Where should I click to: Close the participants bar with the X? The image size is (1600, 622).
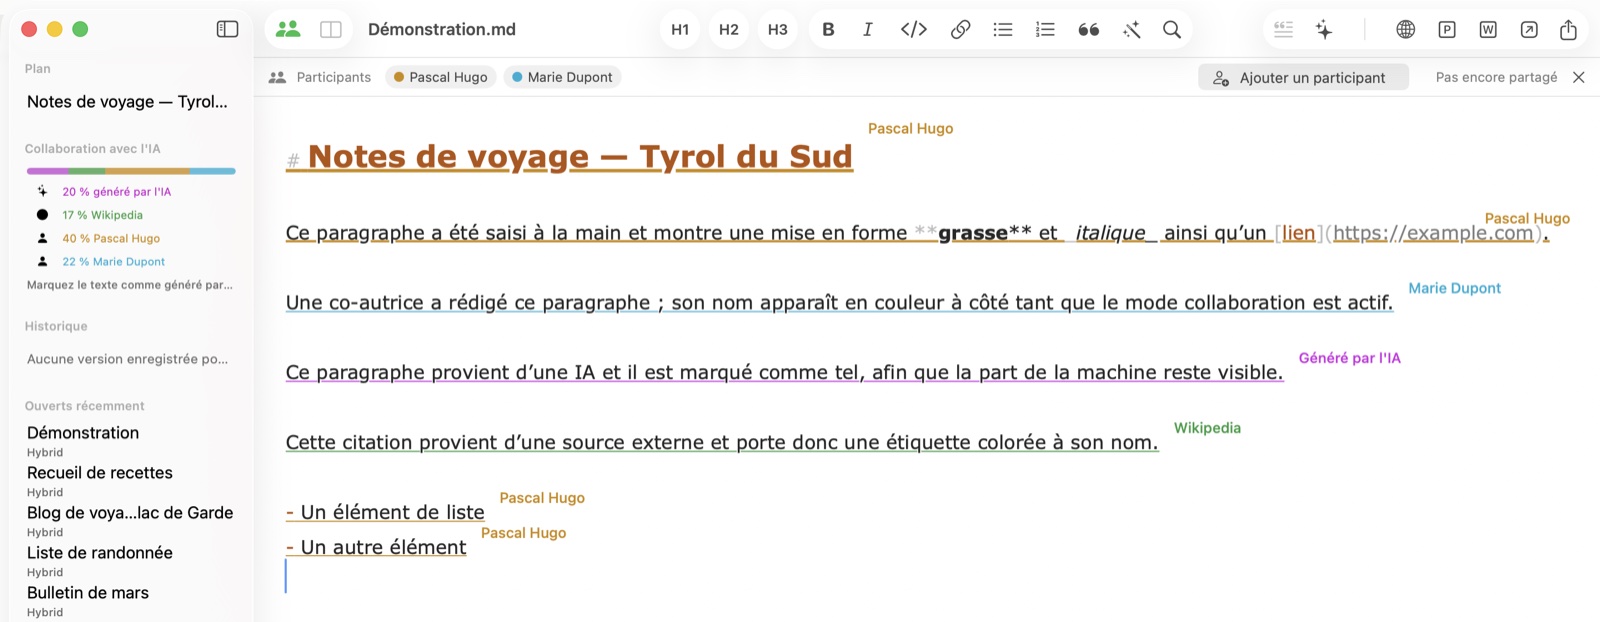tap(1579, 77)
